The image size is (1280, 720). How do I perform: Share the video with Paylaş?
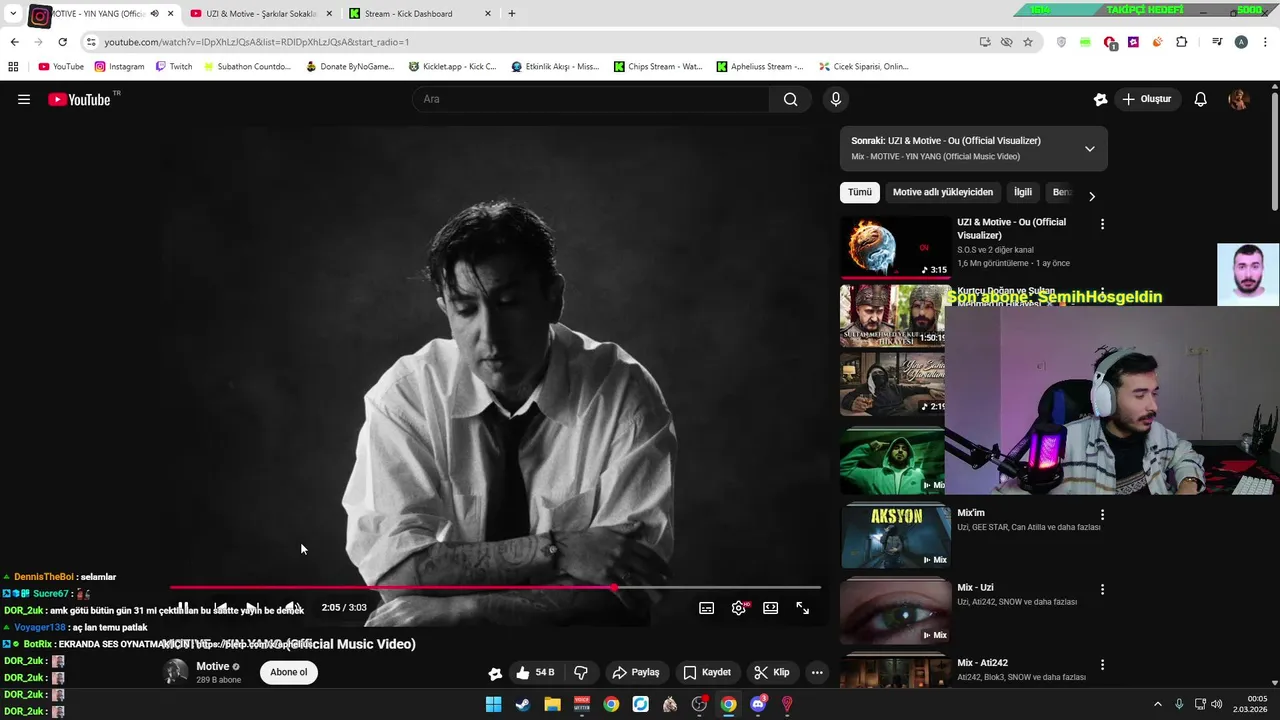(x=636, y=673)
